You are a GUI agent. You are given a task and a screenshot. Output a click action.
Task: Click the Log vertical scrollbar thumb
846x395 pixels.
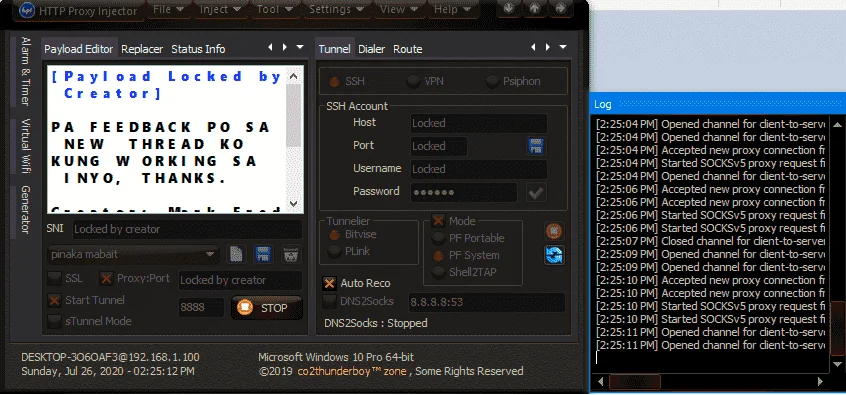click(837, 329)
